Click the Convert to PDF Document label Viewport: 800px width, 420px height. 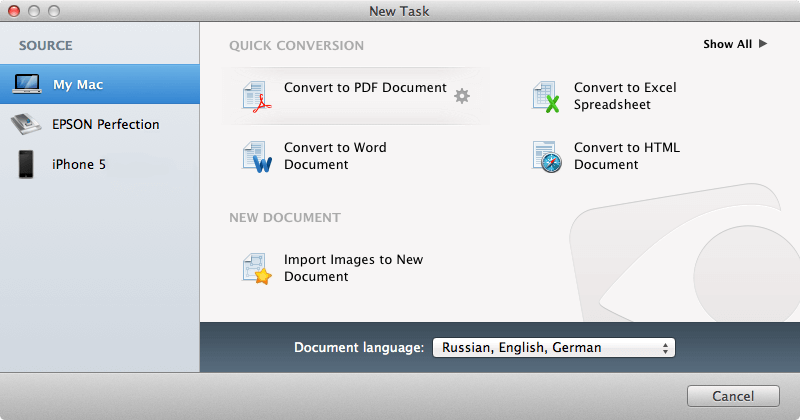point(365,88)
